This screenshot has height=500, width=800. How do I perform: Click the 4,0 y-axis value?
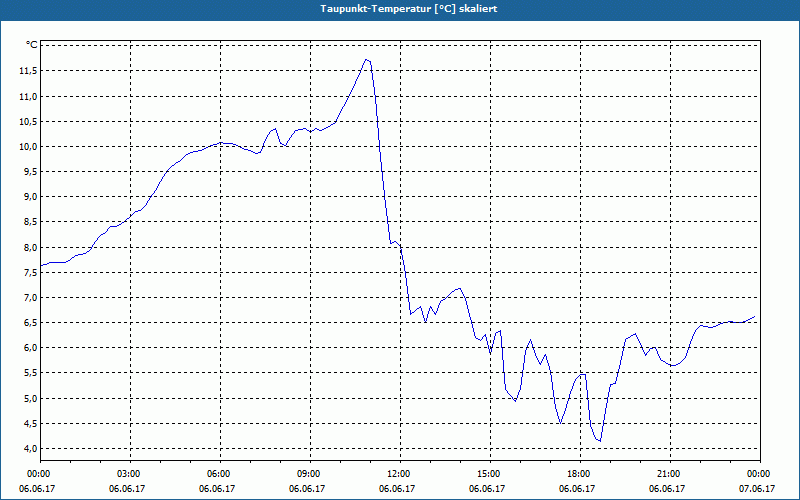tap(30, 448)
